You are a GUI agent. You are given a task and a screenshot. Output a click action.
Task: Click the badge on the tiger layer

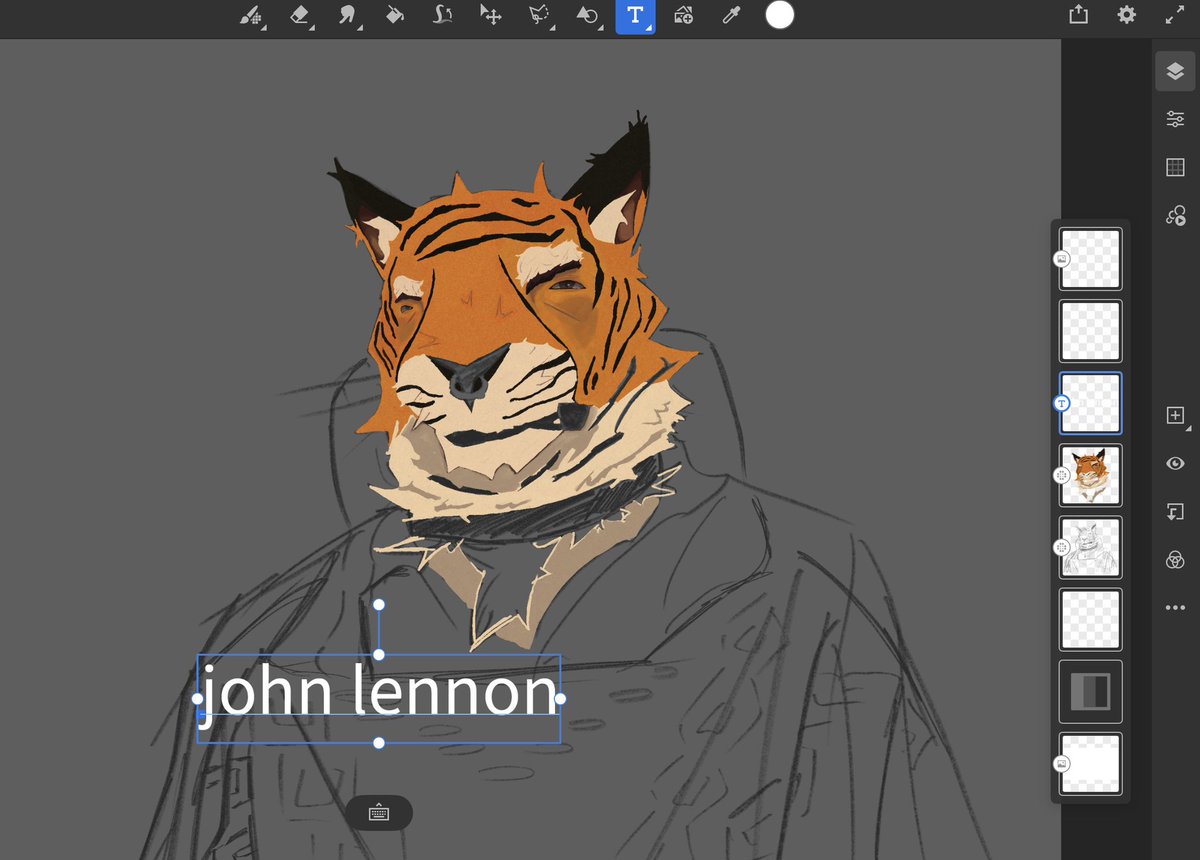point(1062,476)
